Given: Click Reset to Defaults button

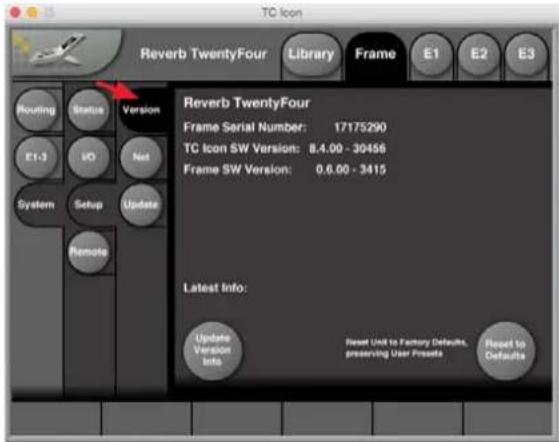Looking at the screenshot, I should point(506,350).
